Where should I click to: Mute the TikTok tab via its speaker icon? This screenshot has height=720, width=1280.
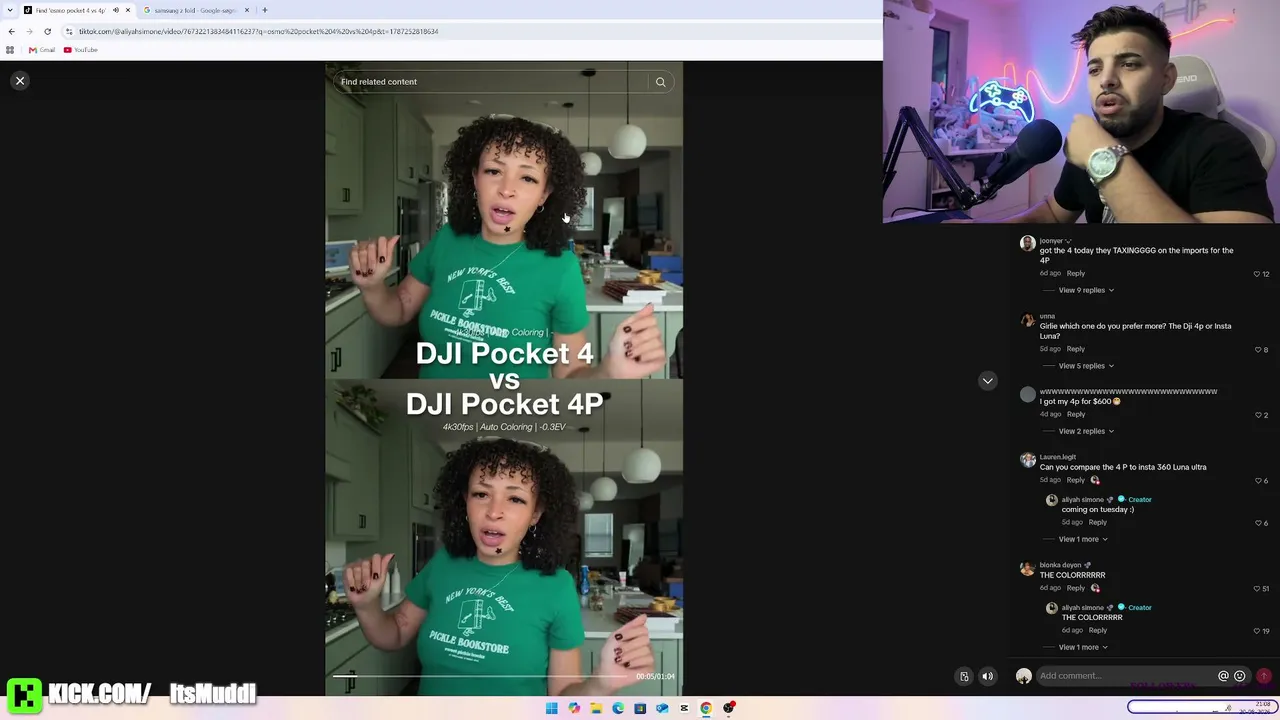click(x=115, y=10)
